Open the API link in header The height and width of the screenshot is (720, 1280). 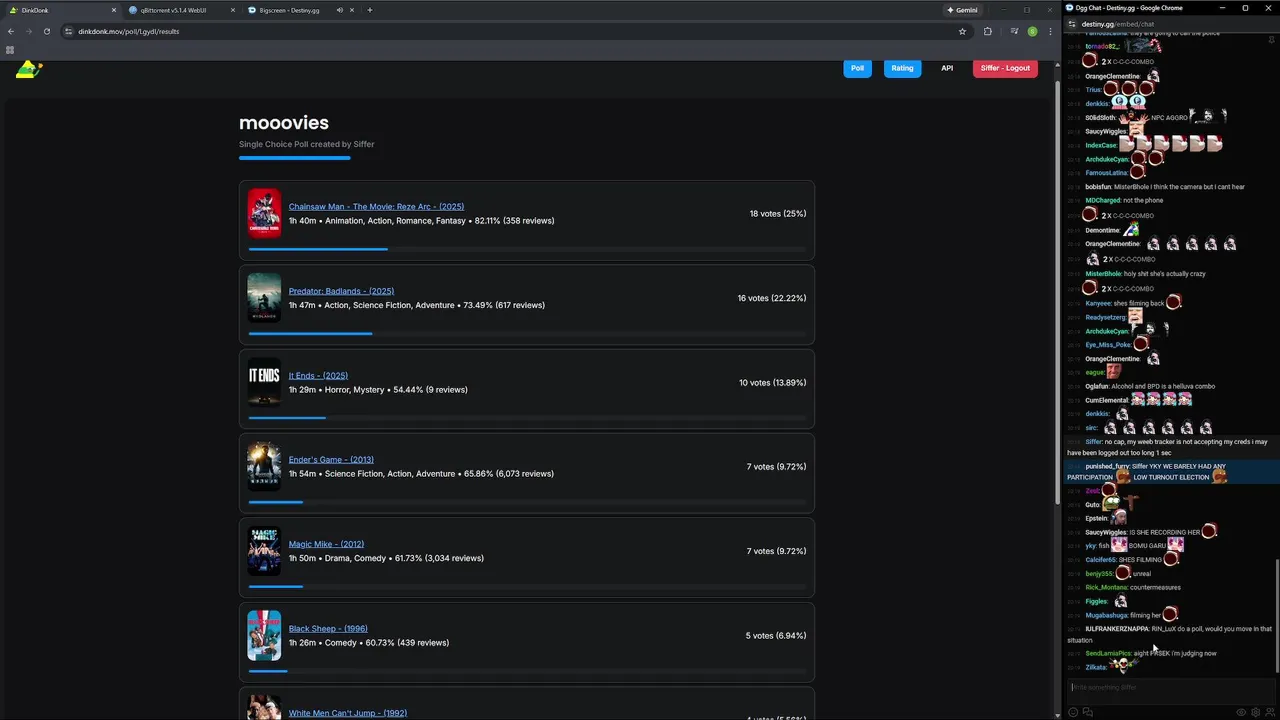point(947,68)
